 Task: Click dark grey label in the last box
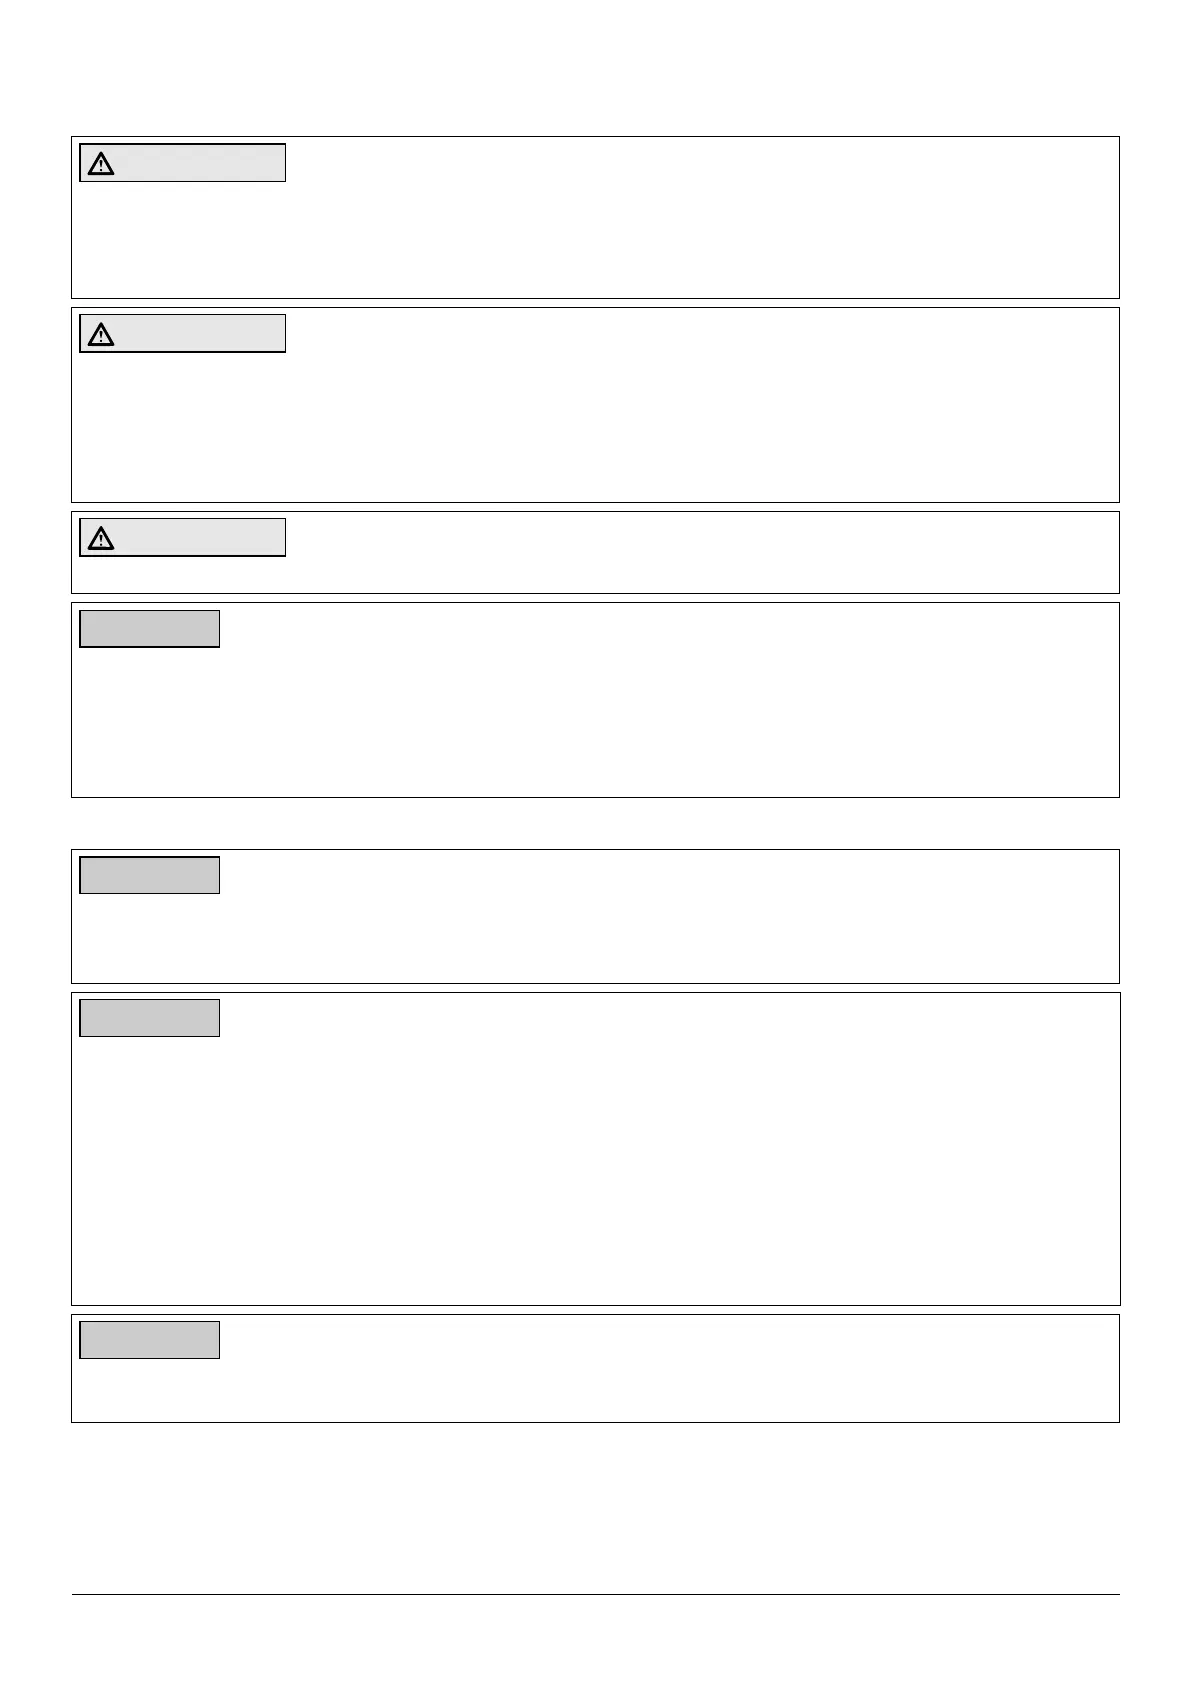pos(150,1340)
